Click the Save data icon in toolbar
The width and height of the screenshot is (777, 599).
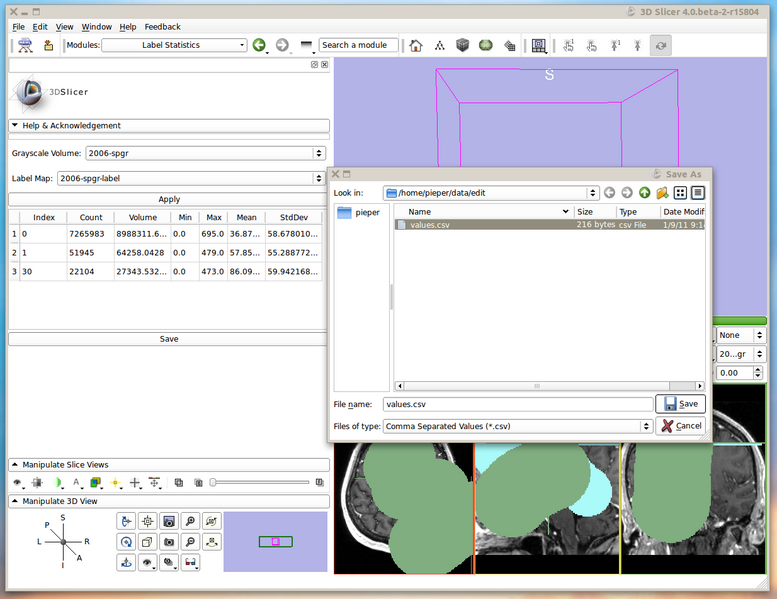coord(48,45)
